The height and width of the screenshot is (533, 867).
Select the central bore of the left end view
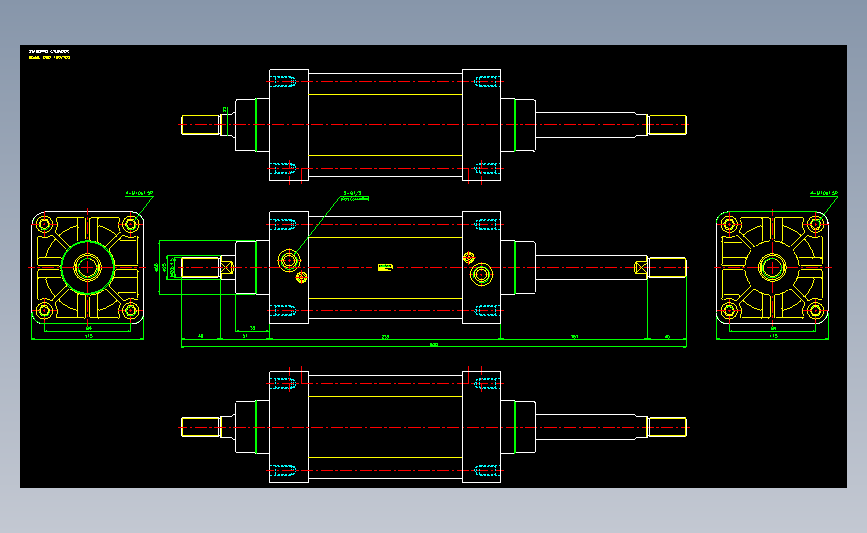[x=87, y=268]
